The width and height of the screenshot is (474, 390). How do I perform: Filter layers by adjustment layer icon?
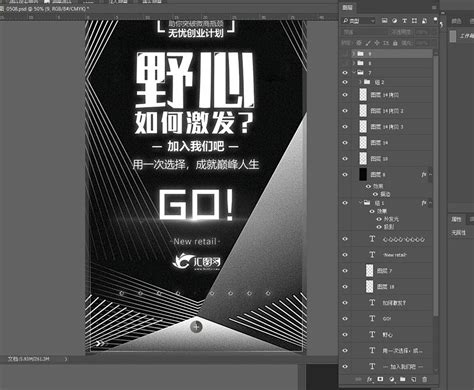394,21
